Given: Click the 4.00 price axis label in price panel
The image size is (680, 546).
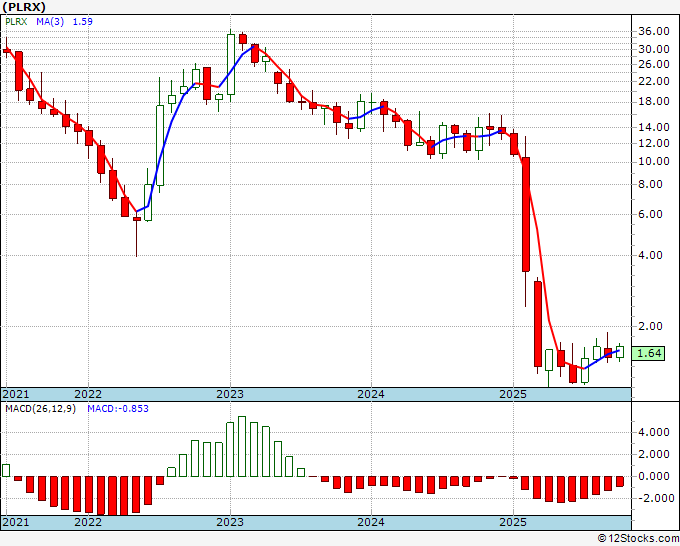Looking at the screenshot, I should [650, 255].
